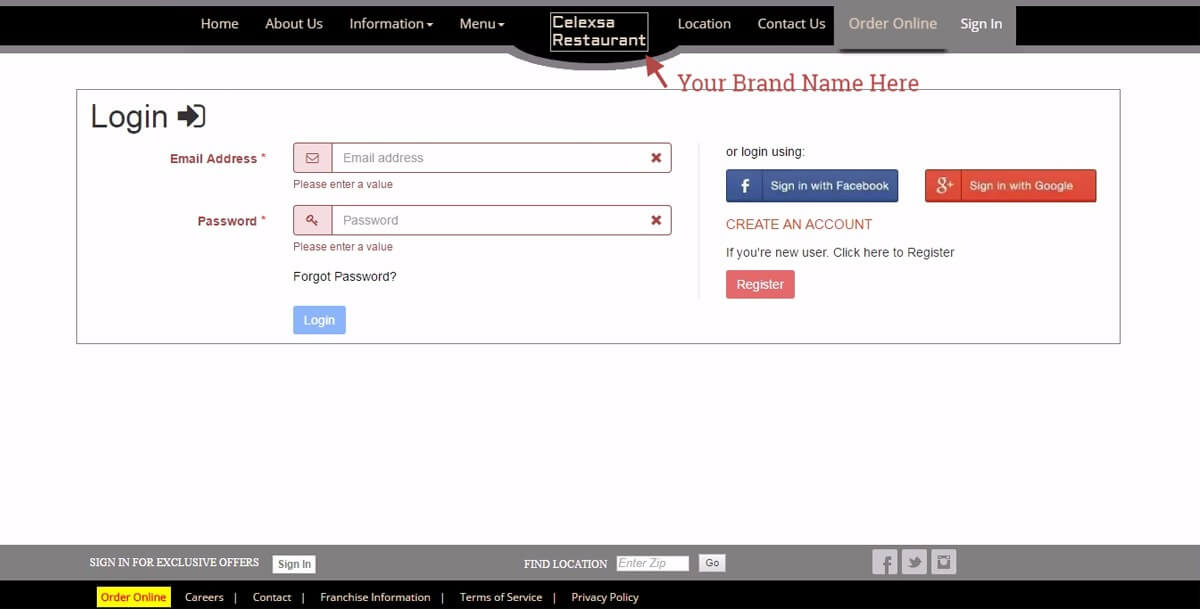Click the Facebook icon in footer

coord(884,562)
